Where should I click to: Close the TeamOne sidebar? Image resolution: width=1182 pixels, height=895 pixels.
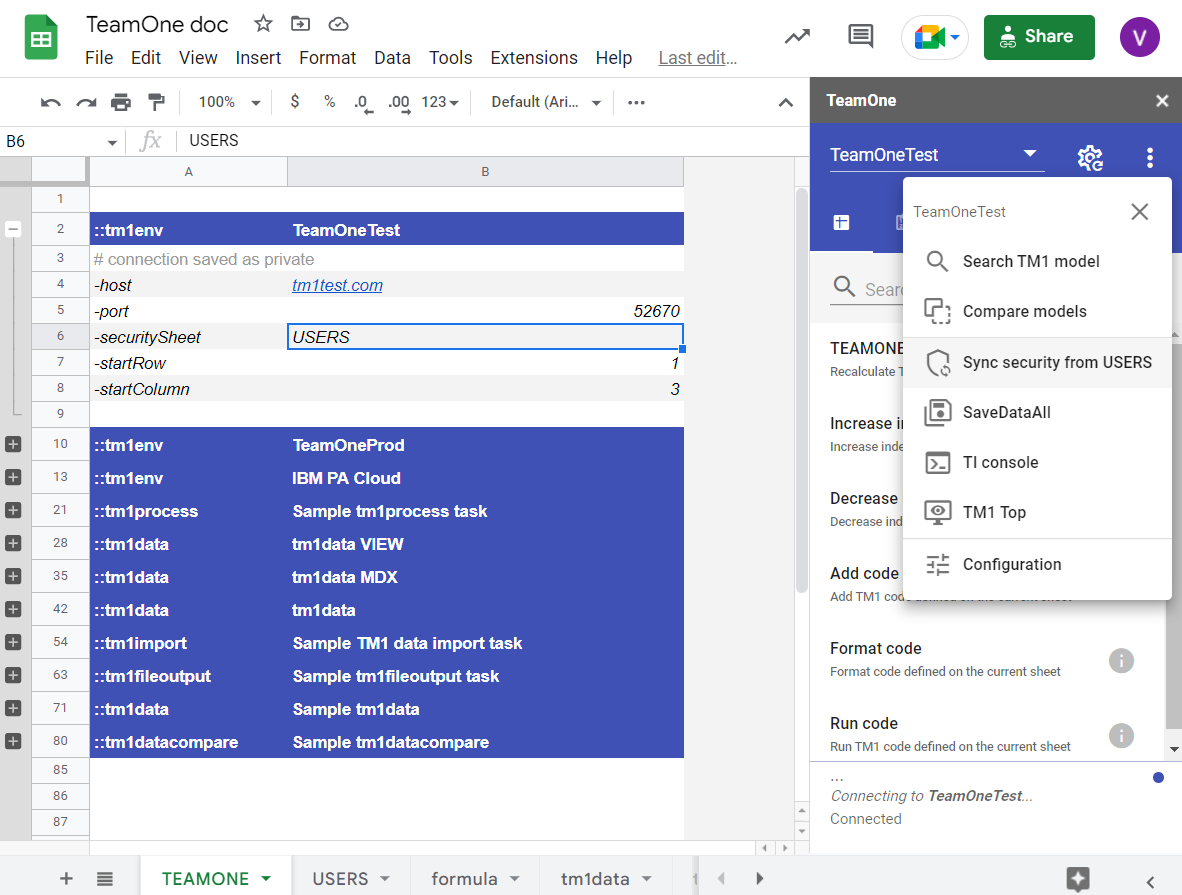click(1162, 100)
